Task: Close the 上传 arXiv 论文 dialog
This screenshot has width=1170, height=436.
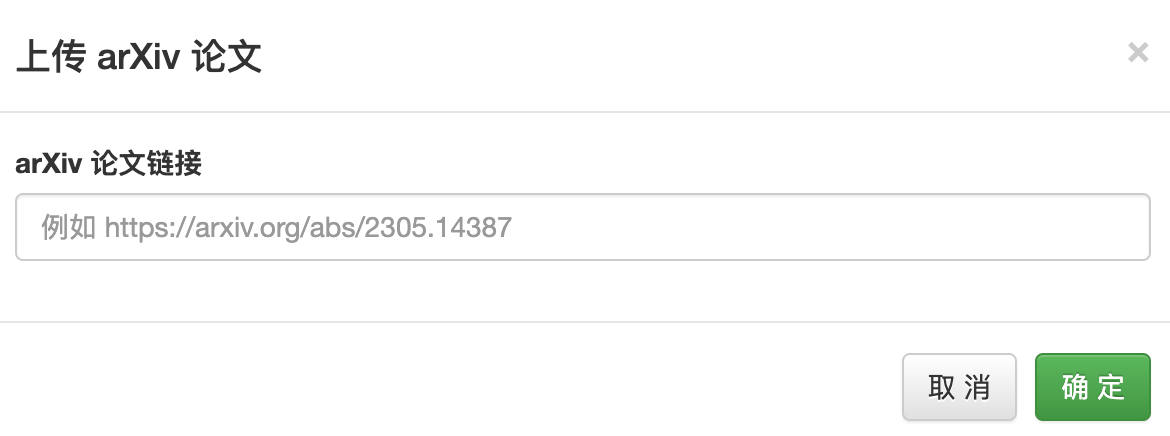Action: pos(1138,53)
